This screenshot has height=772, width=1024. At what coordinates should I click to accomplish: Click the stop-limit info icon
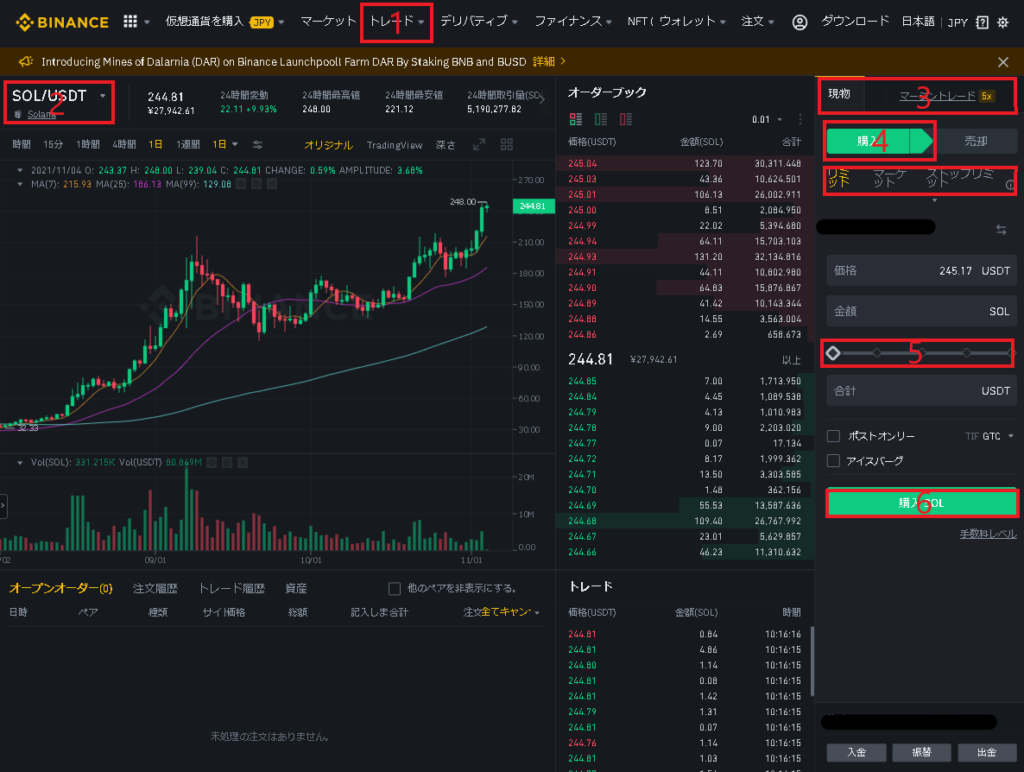[x=1010, y=185]
